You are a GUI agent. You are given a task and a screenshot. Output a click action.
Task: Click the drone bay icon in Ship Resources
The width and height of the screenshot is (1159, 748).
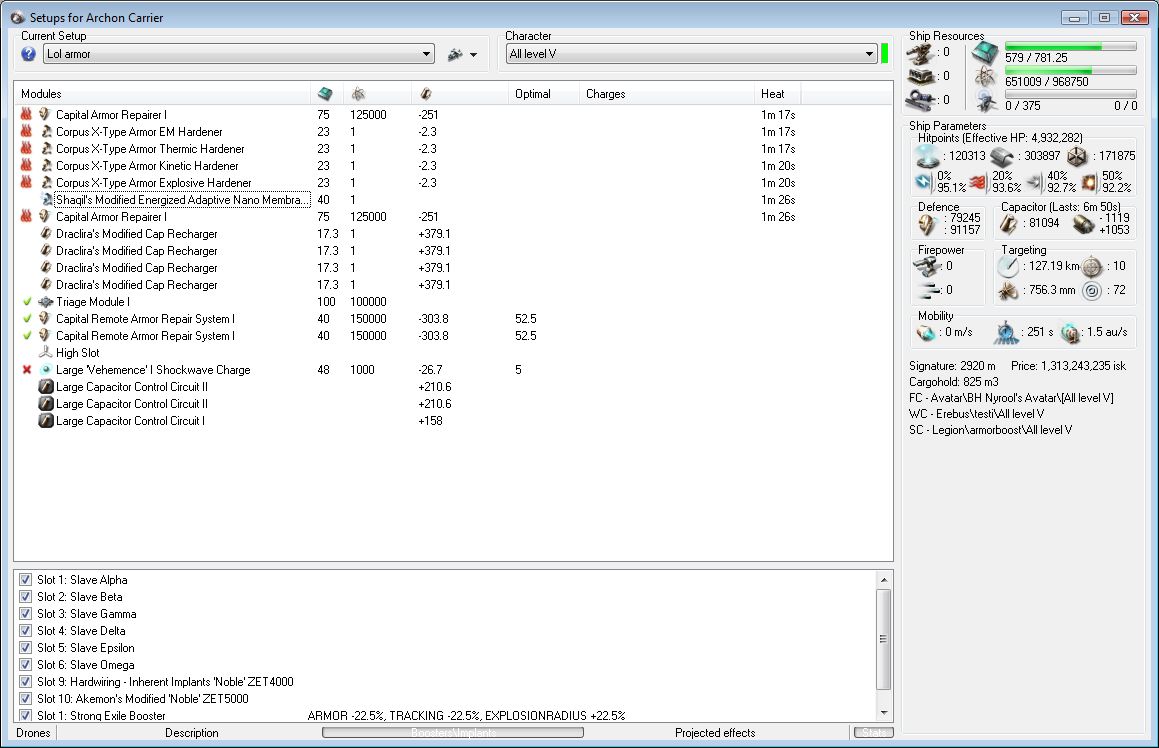pyautogui.click(x=986, y=101)
